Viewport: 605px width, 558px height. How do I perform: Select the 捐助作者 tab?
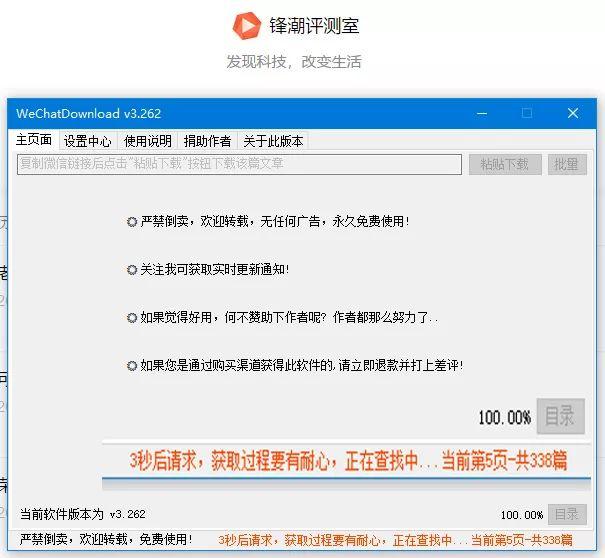pos(208,141)
